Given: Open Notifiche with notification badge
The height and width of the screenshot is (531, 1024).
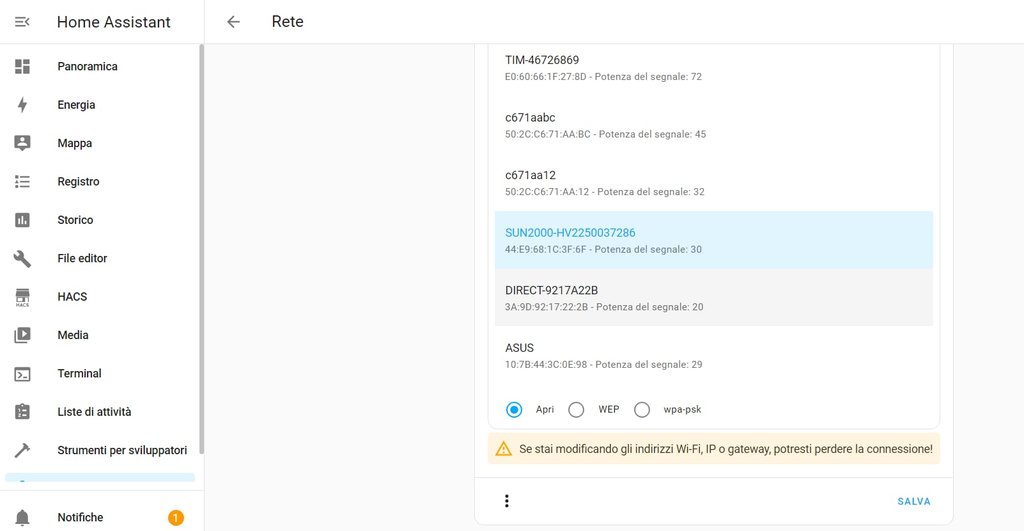Looking at the screenshot, I should (80, 517).
